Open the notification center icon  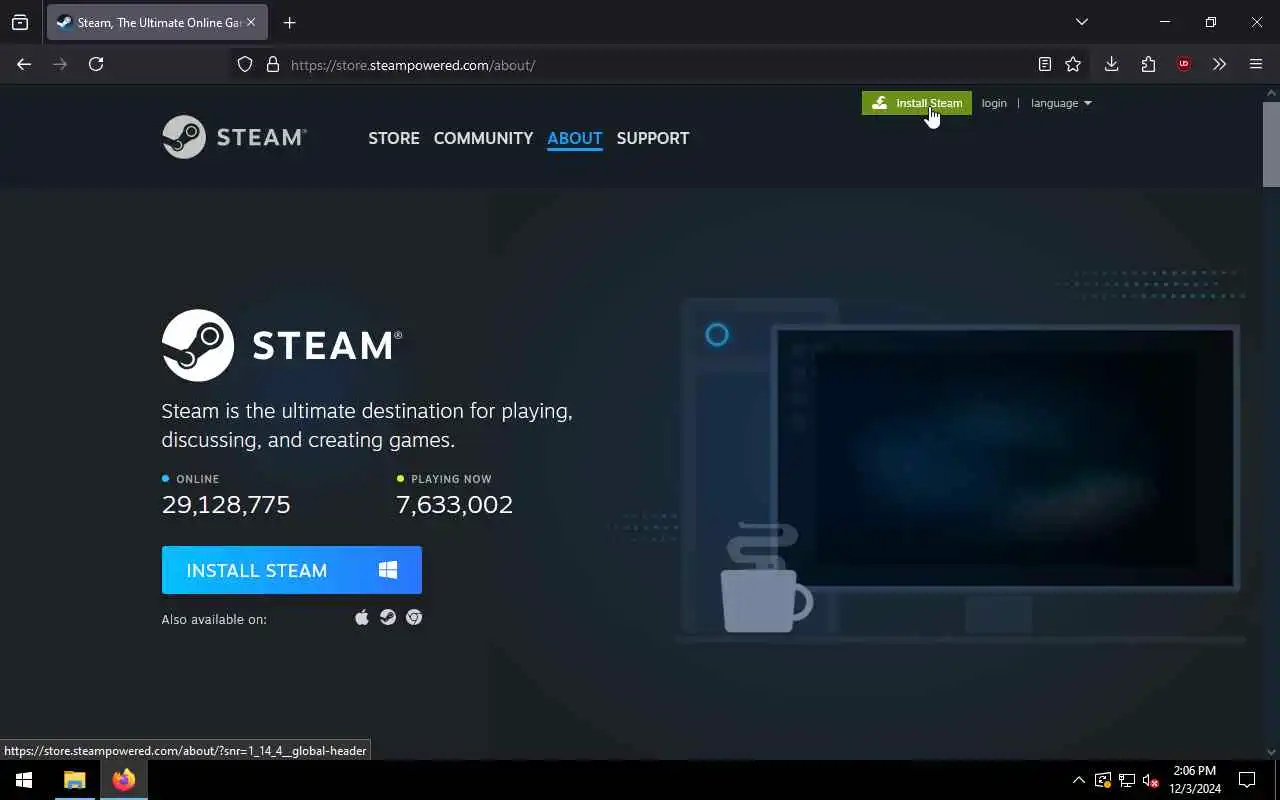click(1247, 780)
